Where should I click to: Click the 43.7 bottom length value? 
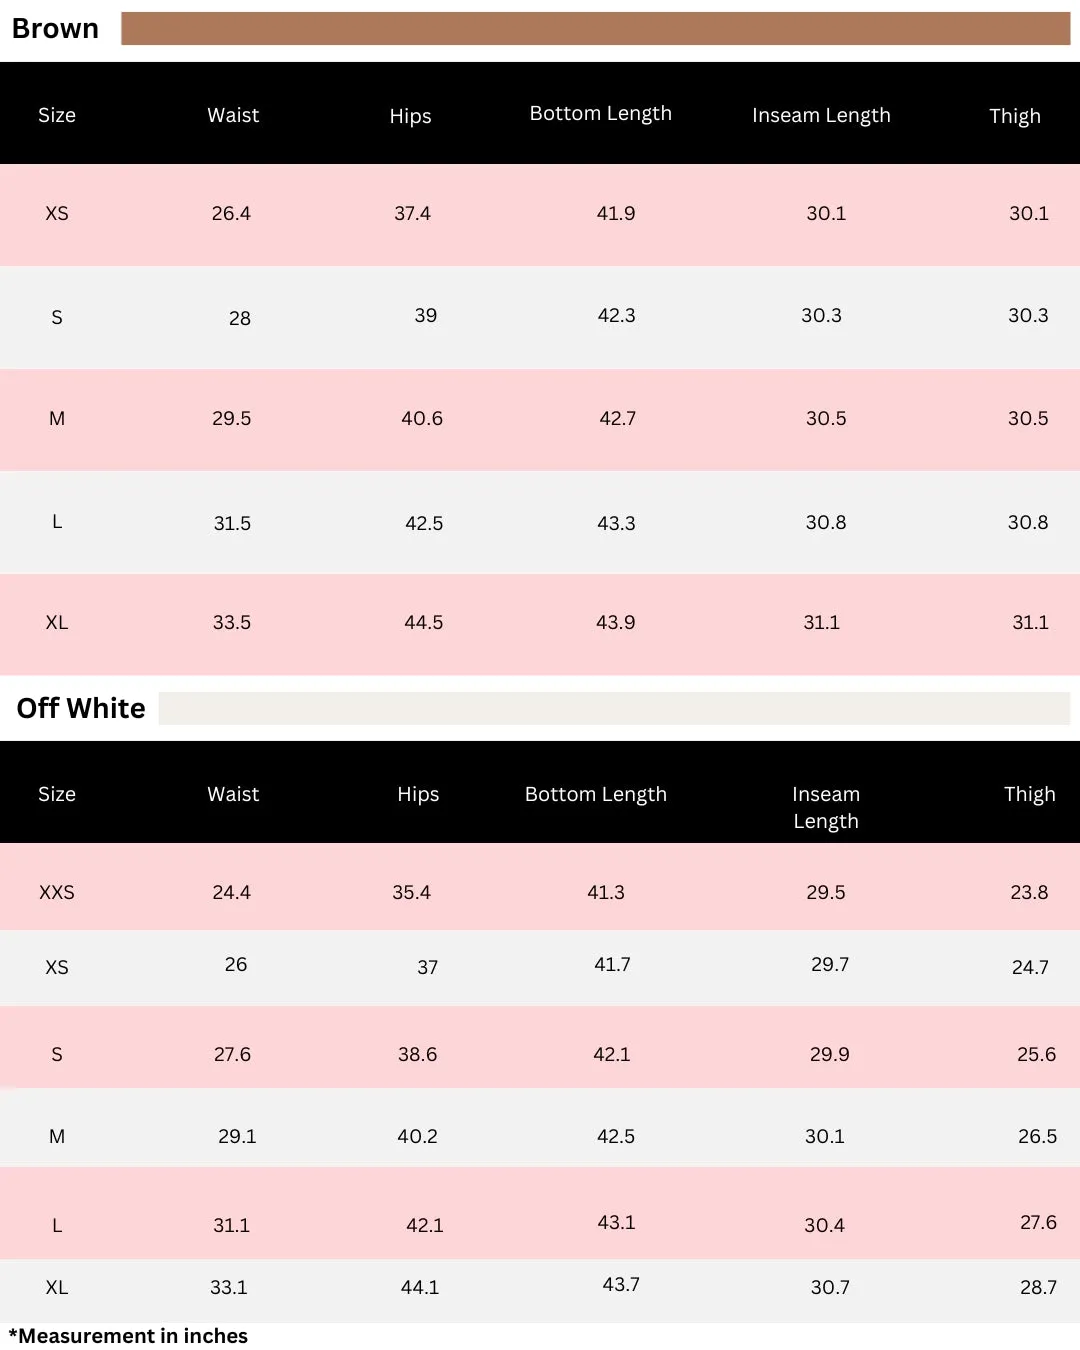coord(621,1284)
